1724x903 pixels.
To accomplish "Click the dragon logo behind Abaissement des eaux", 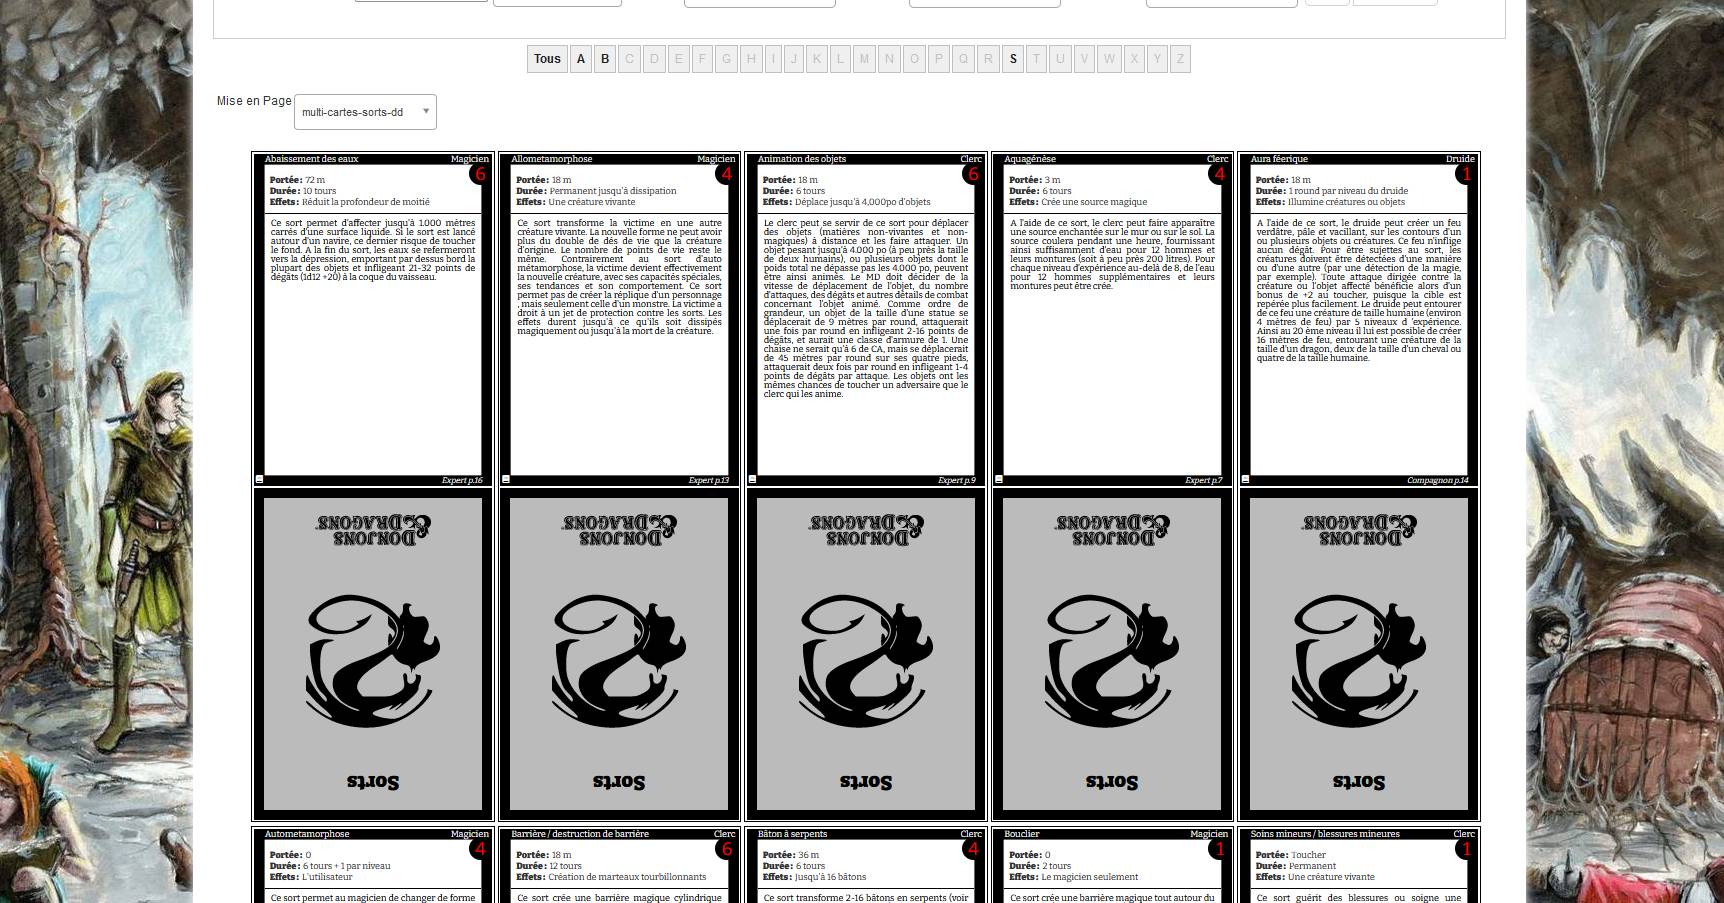I will coord(373,661).
